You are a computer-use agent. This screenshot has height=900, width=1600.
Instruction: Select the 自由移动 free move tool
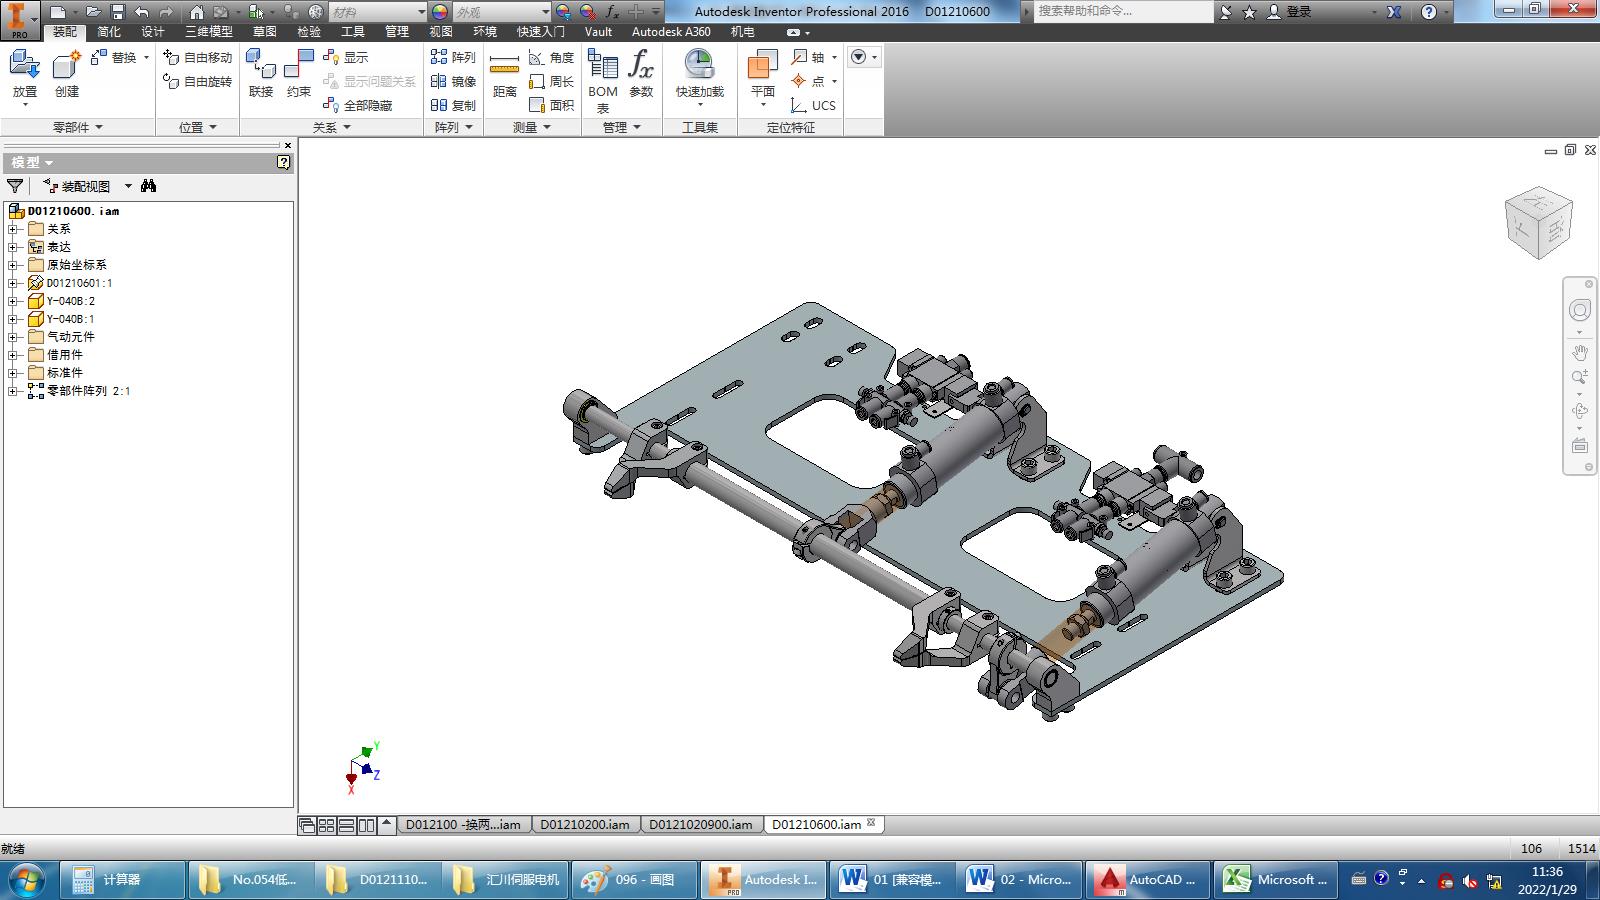[x=198, y=57]
